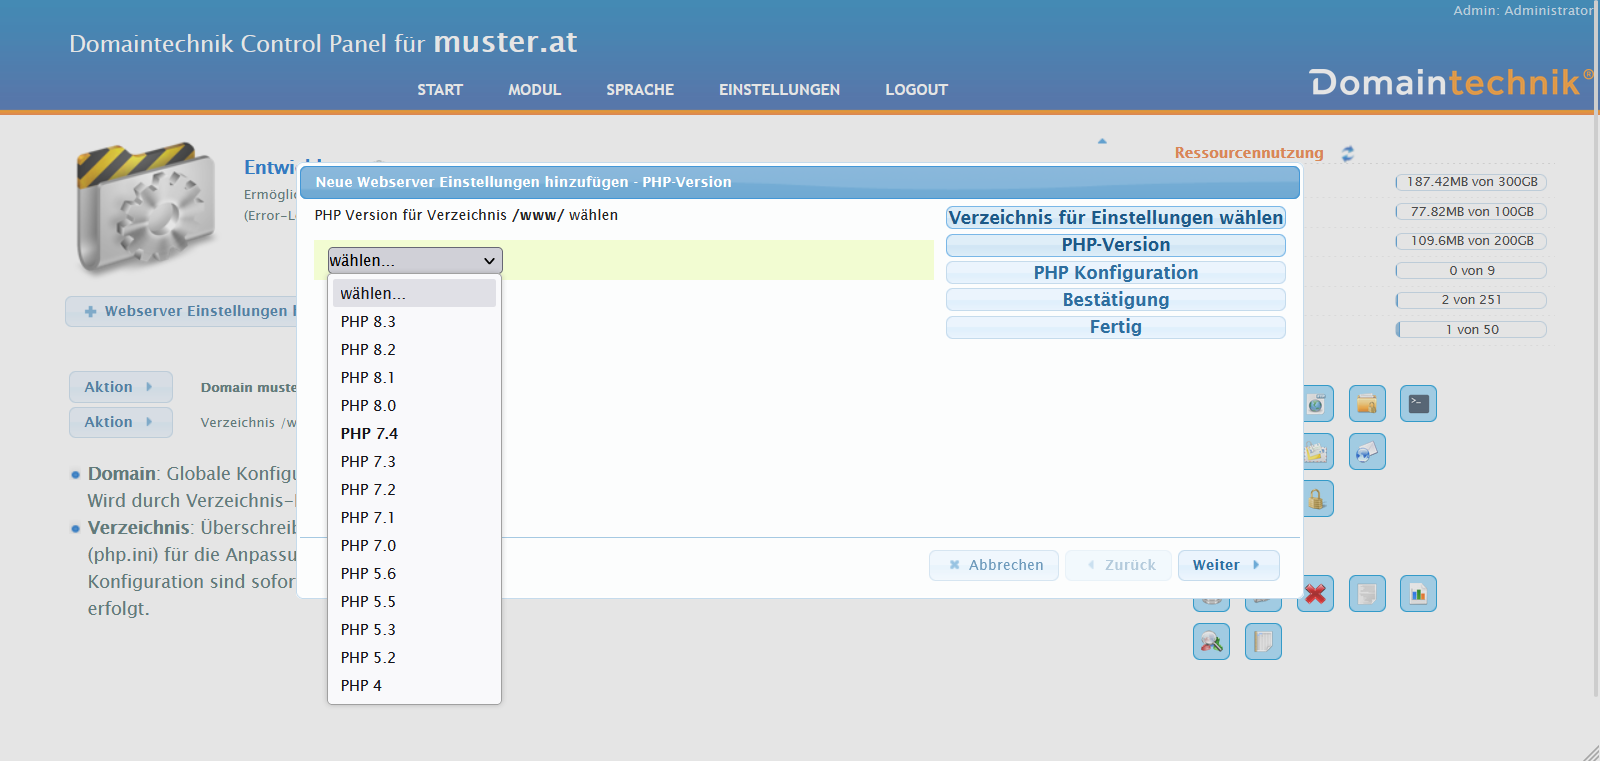Cancel the dialog with Abbrechen
This screenshot has height=761, width=1600.
click(994, 565)
